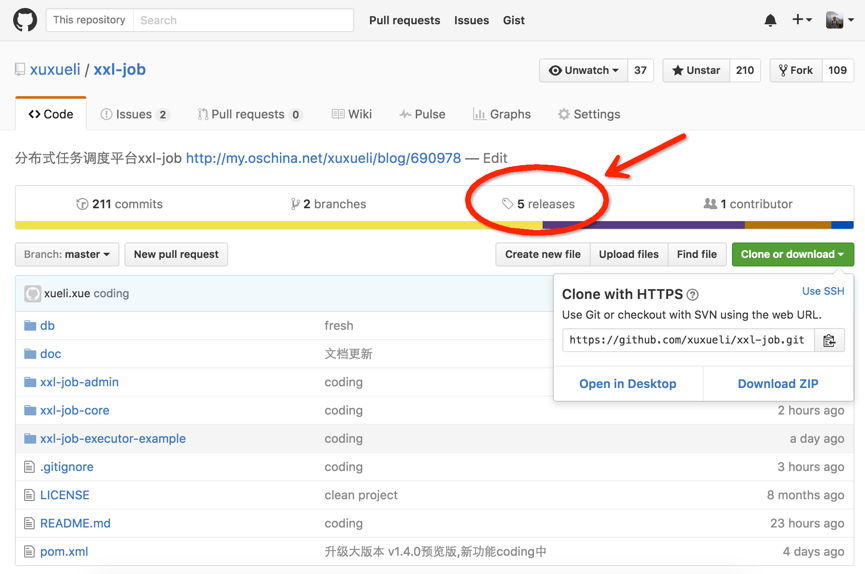Open the 5 releases tag link
Screen dimensions: 865x574
click(x=538, y=204)
